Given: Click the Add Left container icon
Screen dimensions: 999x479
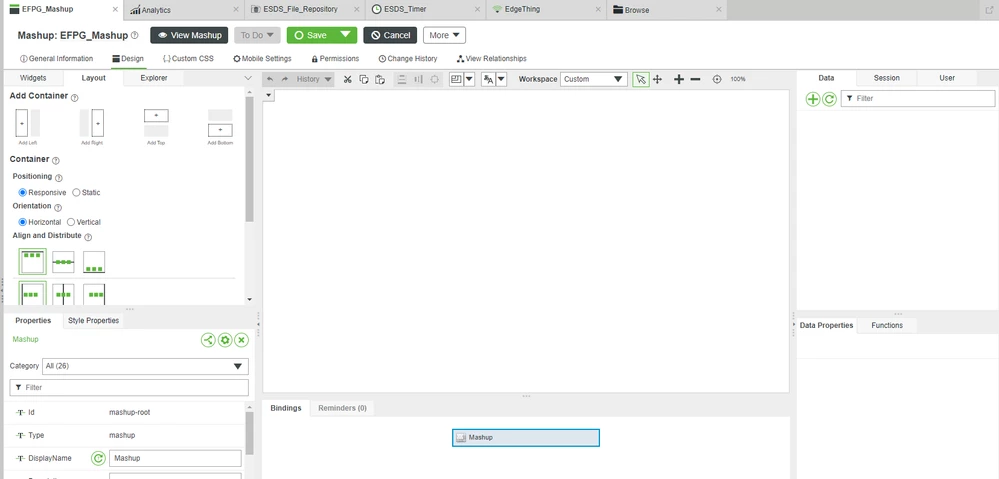Looking at the screenshot, I should point(27,123).
